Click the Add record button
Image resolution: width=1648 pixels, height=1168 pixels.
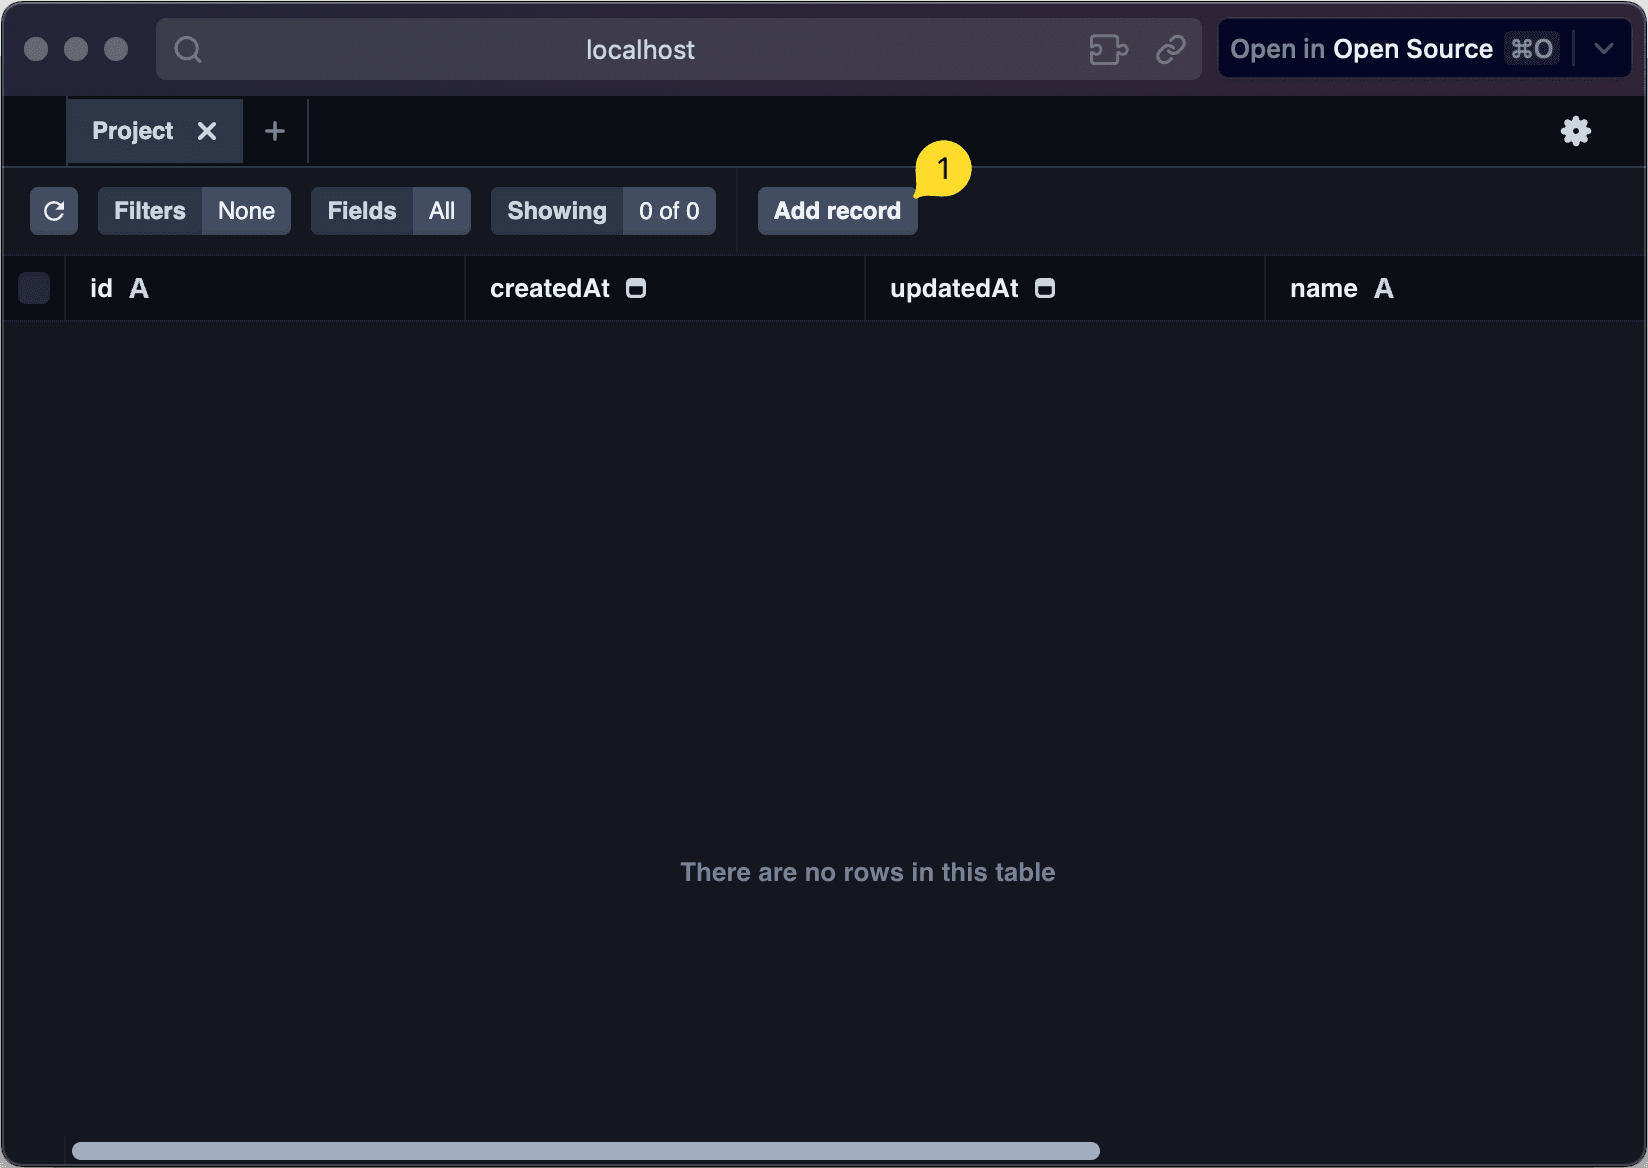pyautogui.click(x=837, y=211)
